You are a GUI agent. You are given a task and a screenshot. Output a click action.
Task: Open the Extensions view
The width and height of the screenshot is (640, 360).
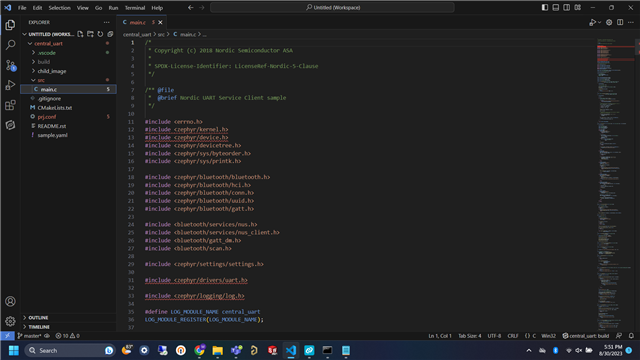point(10,105)
